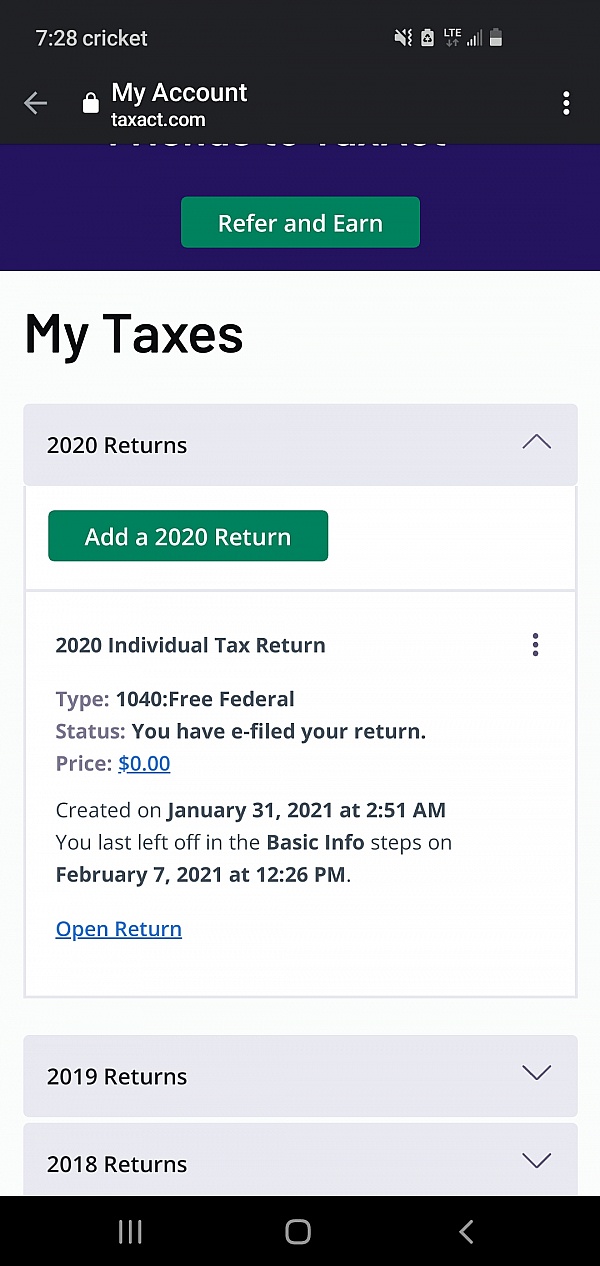Tap the battery icon in status bar
This screenshot has width=600, height=1266.
pyautogui.click(x=496, y=38)
